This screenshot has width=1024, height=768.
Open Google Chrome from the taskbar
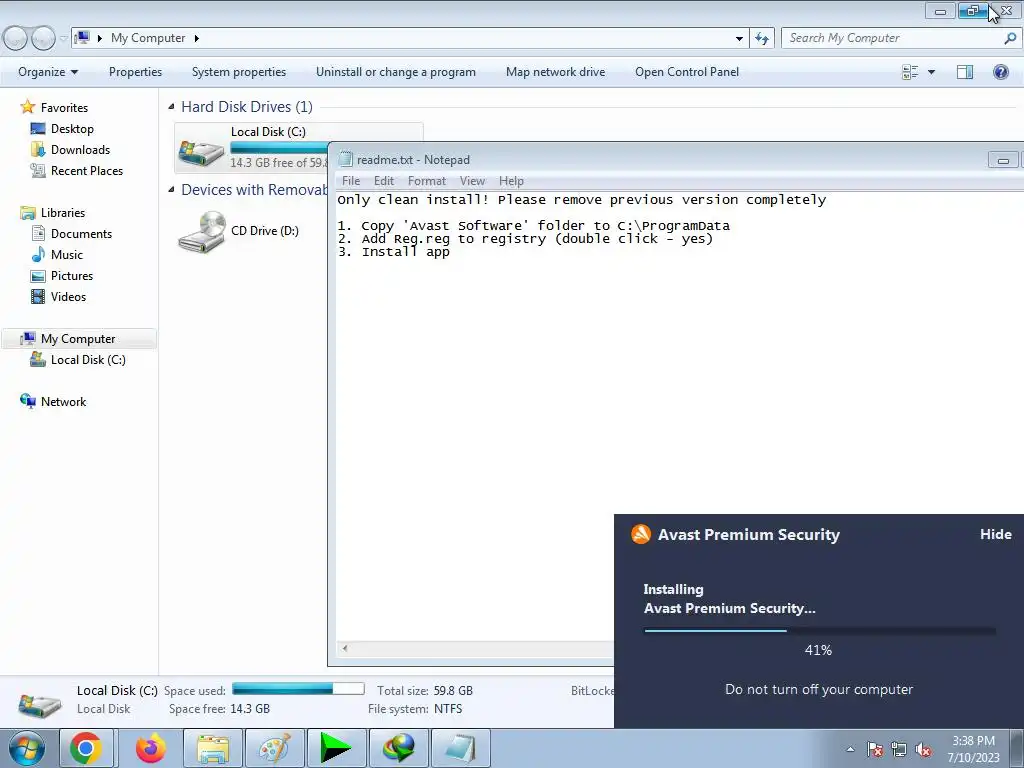click(x=86, y=748)
